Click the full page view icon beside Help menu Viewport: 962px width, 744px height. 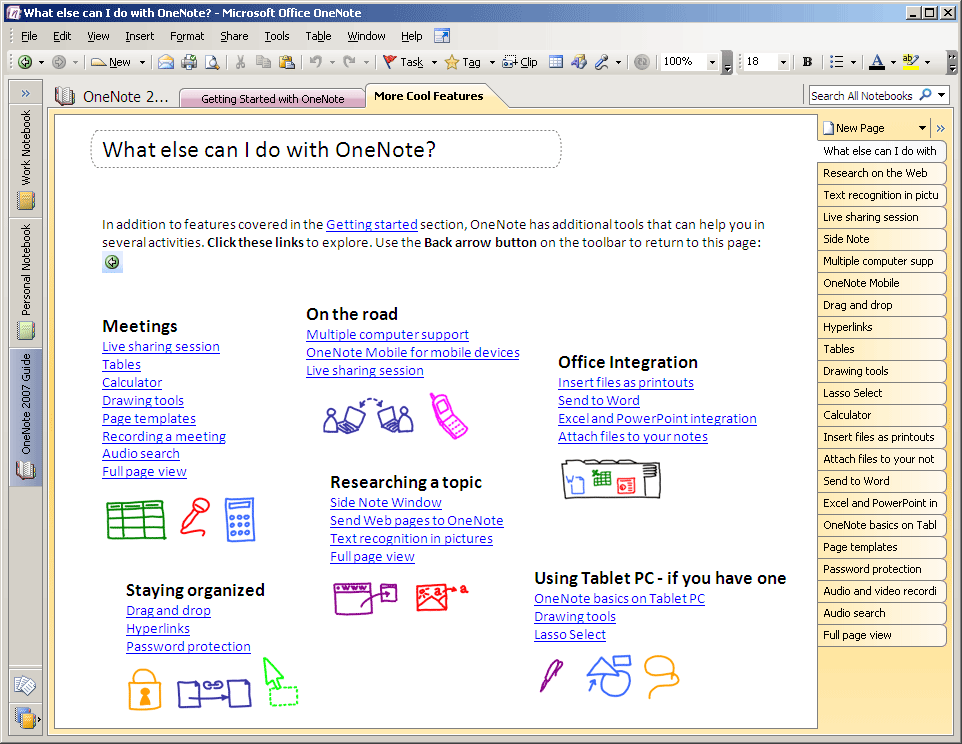click(442, 36)
